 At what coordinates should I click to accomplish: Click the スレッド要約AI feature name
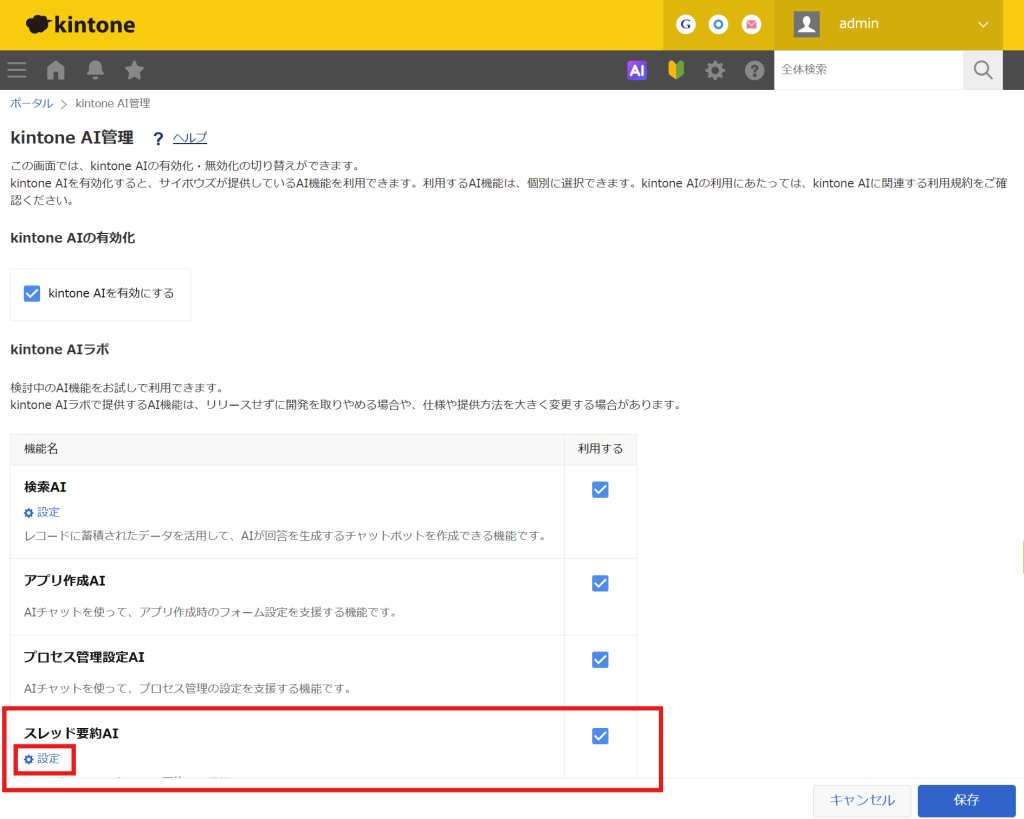click(71, 733)
